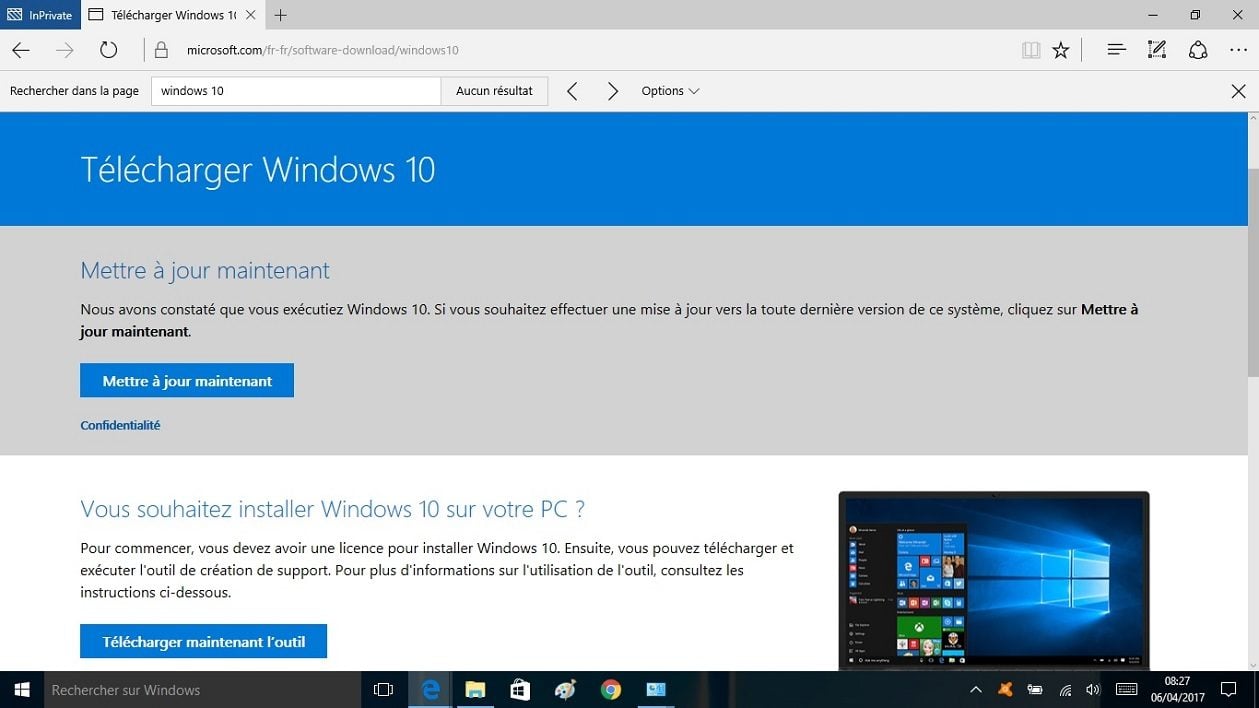Open the Edge more actions ellipsis menu
The image size is (1259, 708).
click(1238, 50)
